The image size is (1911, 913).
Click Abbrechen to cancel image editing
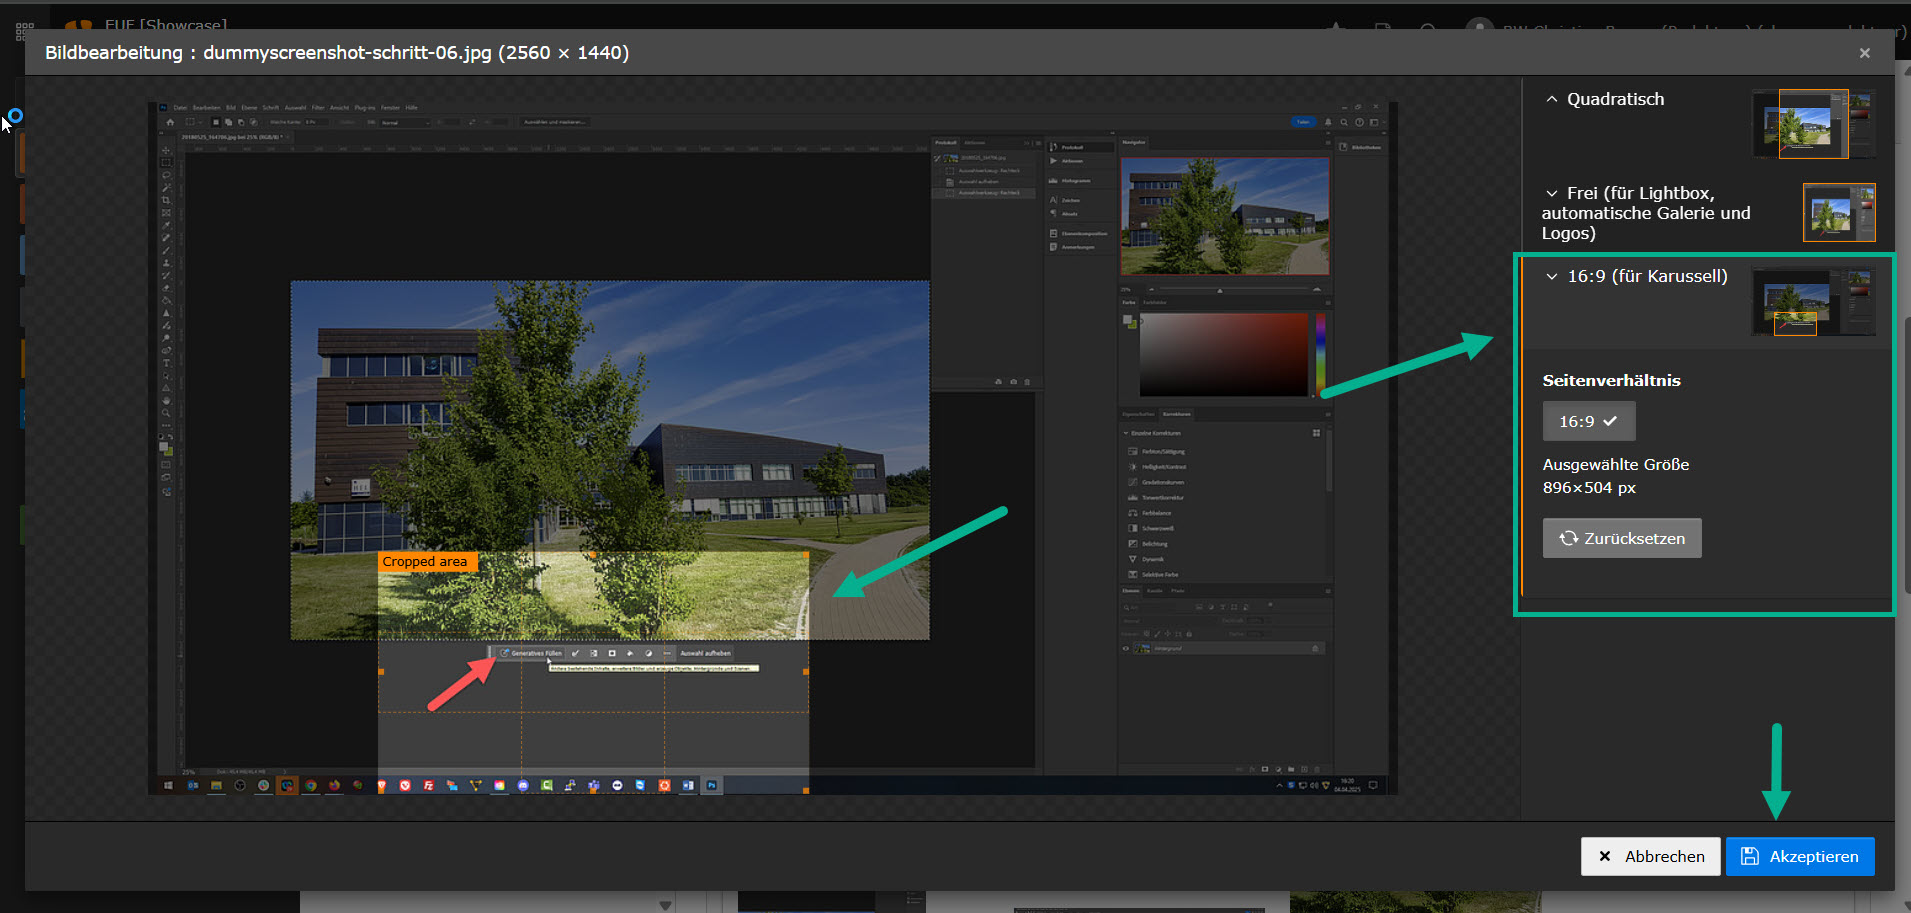1650,856
